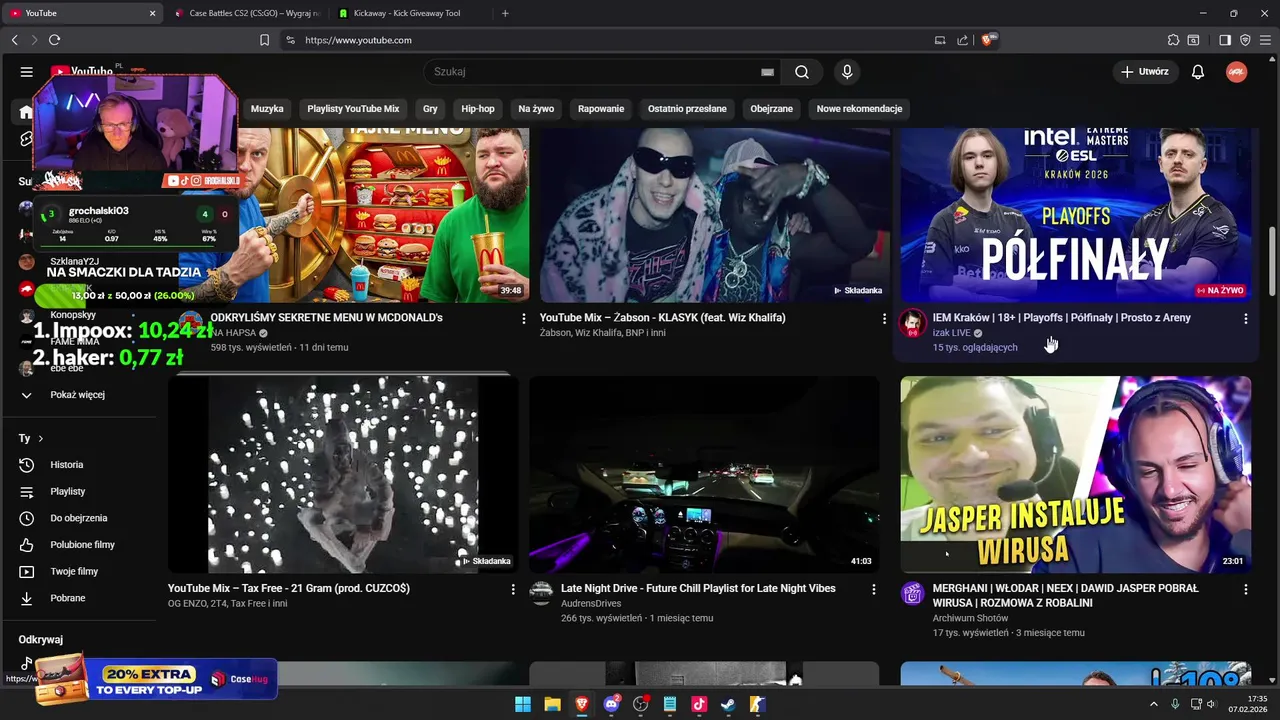Open options for McDonald's video
Screen dimensions: 1280x720
[x=523, y=318]
